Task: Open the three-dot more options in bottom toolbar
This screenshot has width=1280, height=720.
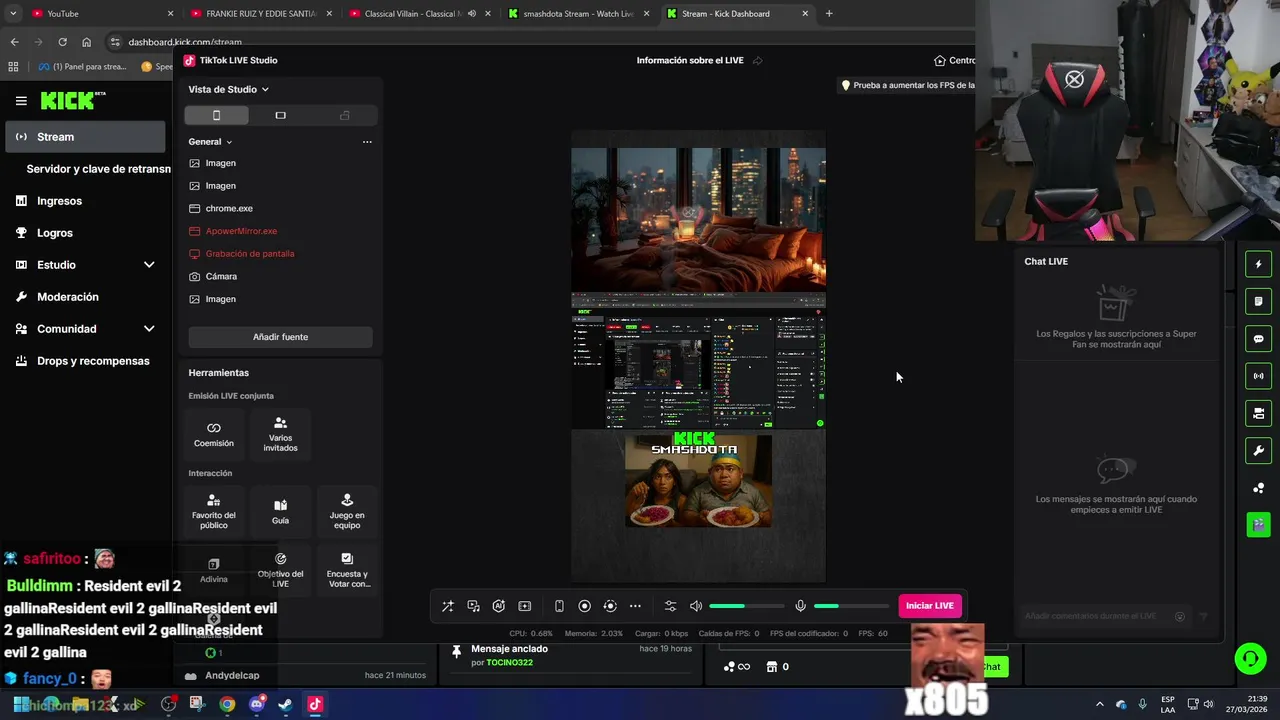Action: (x=635, y=606)
